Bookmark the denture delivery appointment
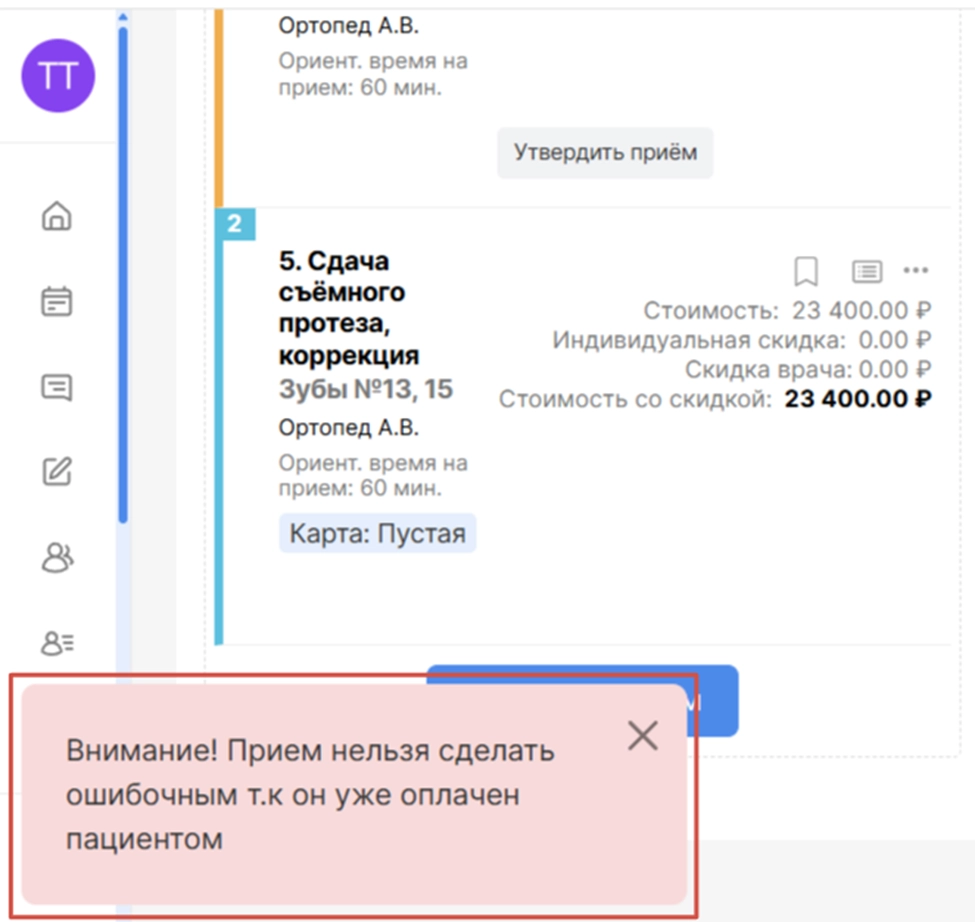 tap(806, 270)
